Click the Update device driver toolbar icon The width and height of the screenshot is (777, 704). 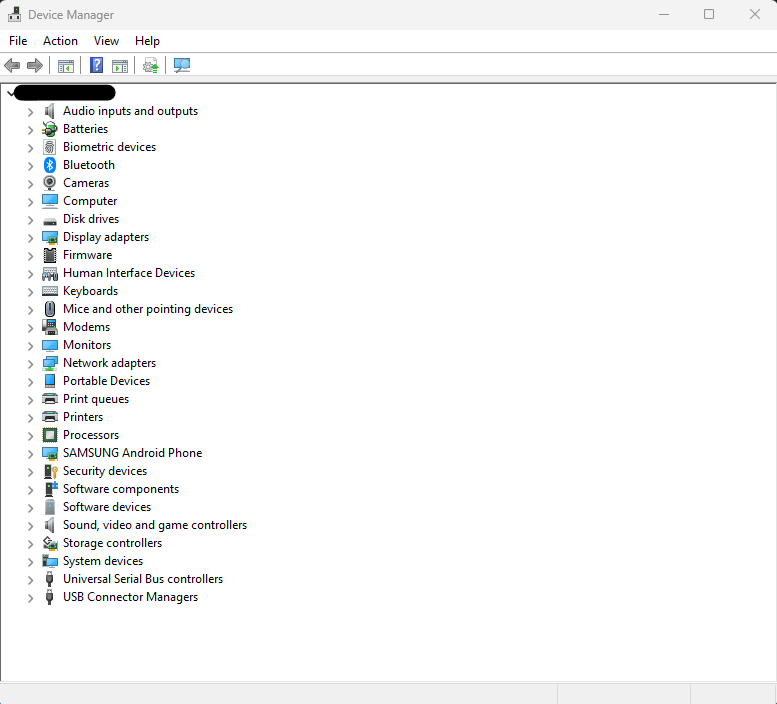[150, 66]
